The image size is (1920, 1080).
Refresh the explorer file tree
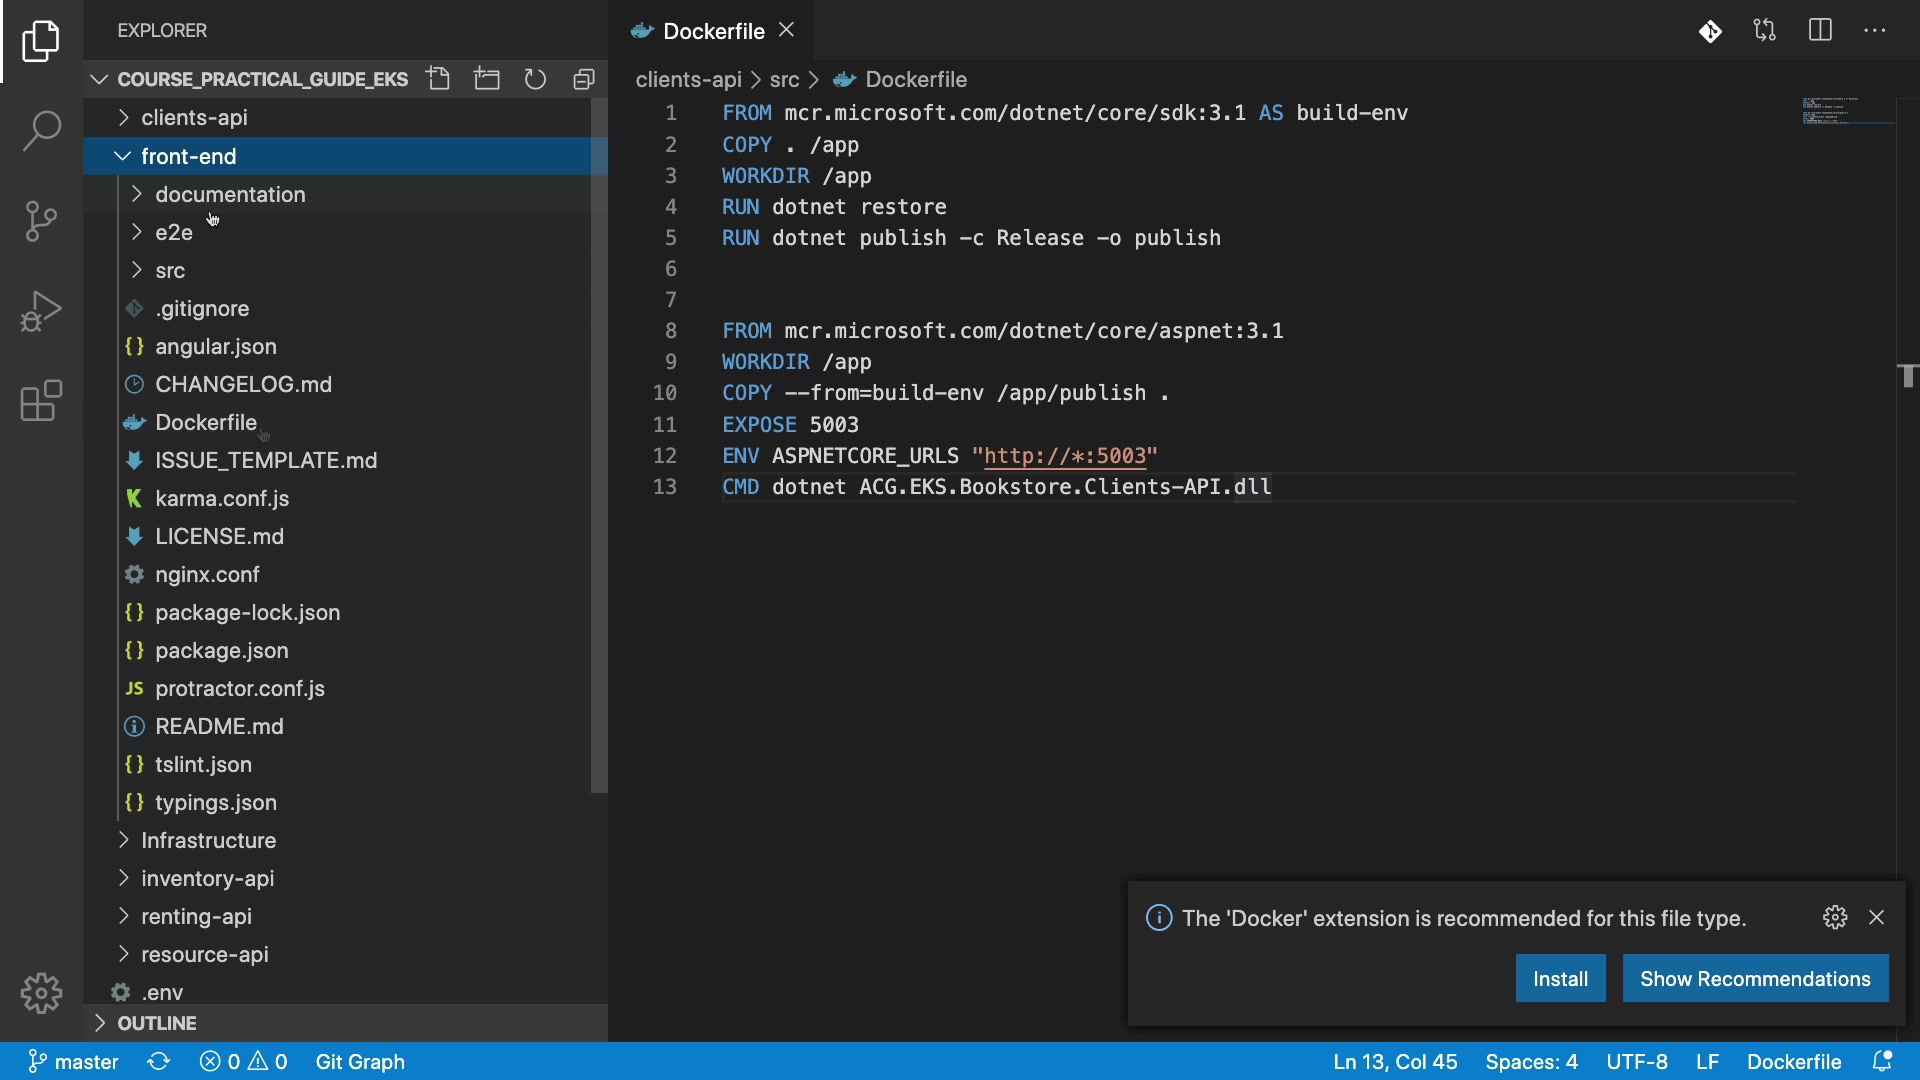point(535,79)
